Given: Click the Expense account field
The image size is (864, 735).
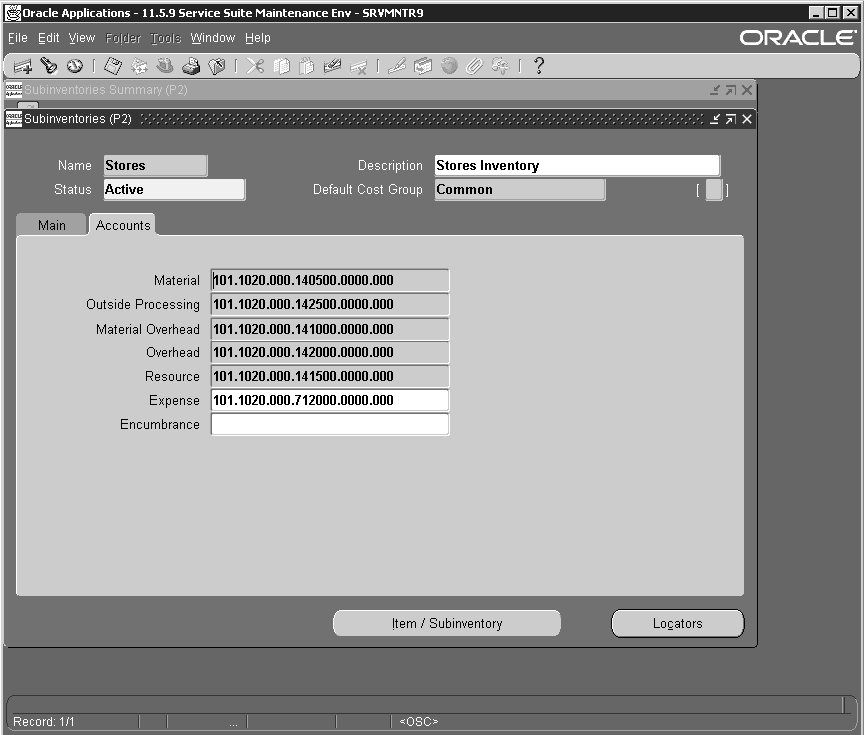Looking at the screenshot, I should pos(330,400).
